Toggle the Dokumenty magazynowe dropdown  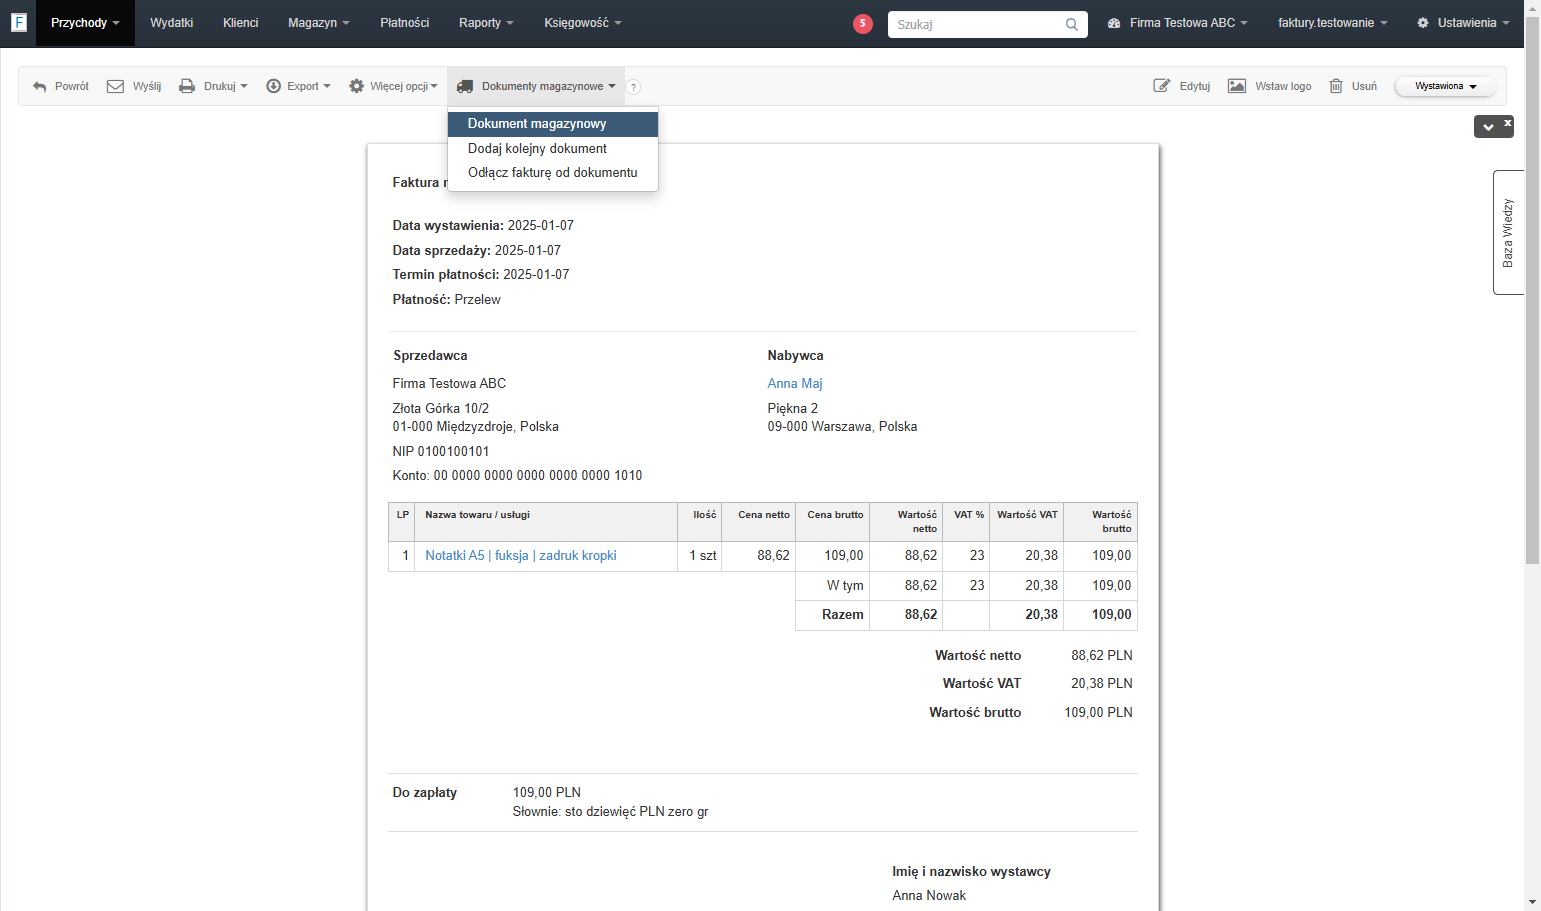[536, 86]
